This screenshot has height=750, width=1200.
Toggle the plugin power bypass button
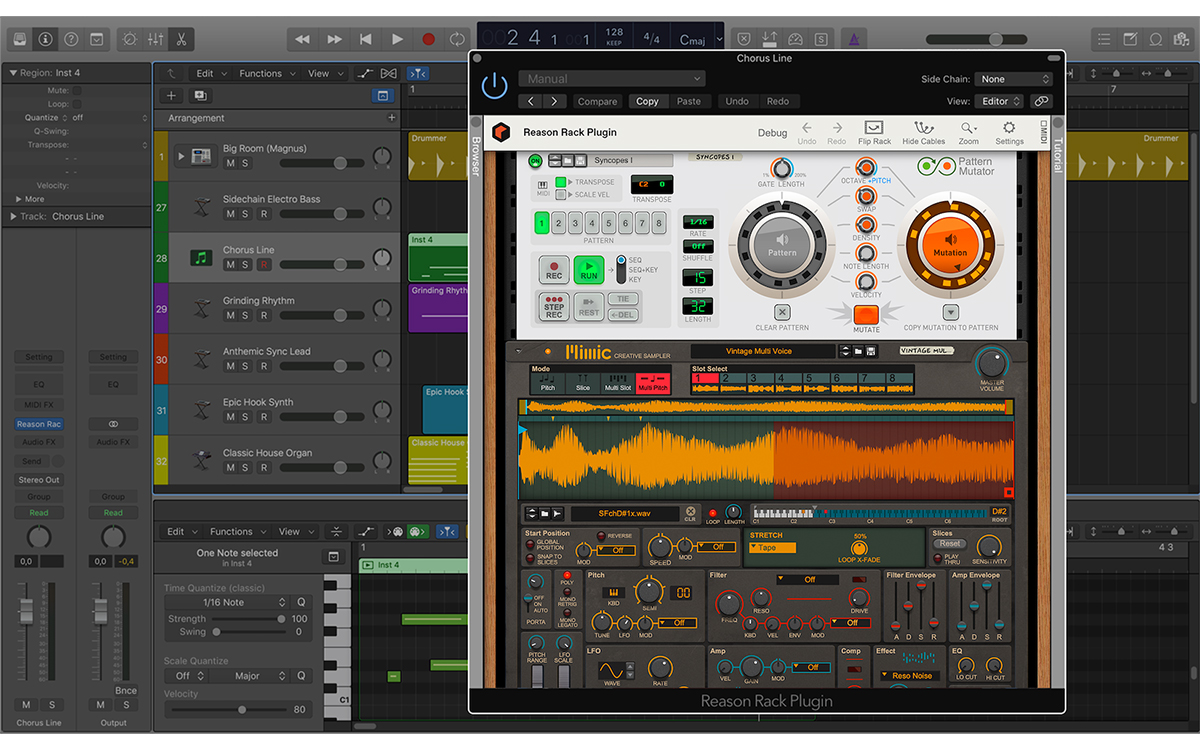495,87
